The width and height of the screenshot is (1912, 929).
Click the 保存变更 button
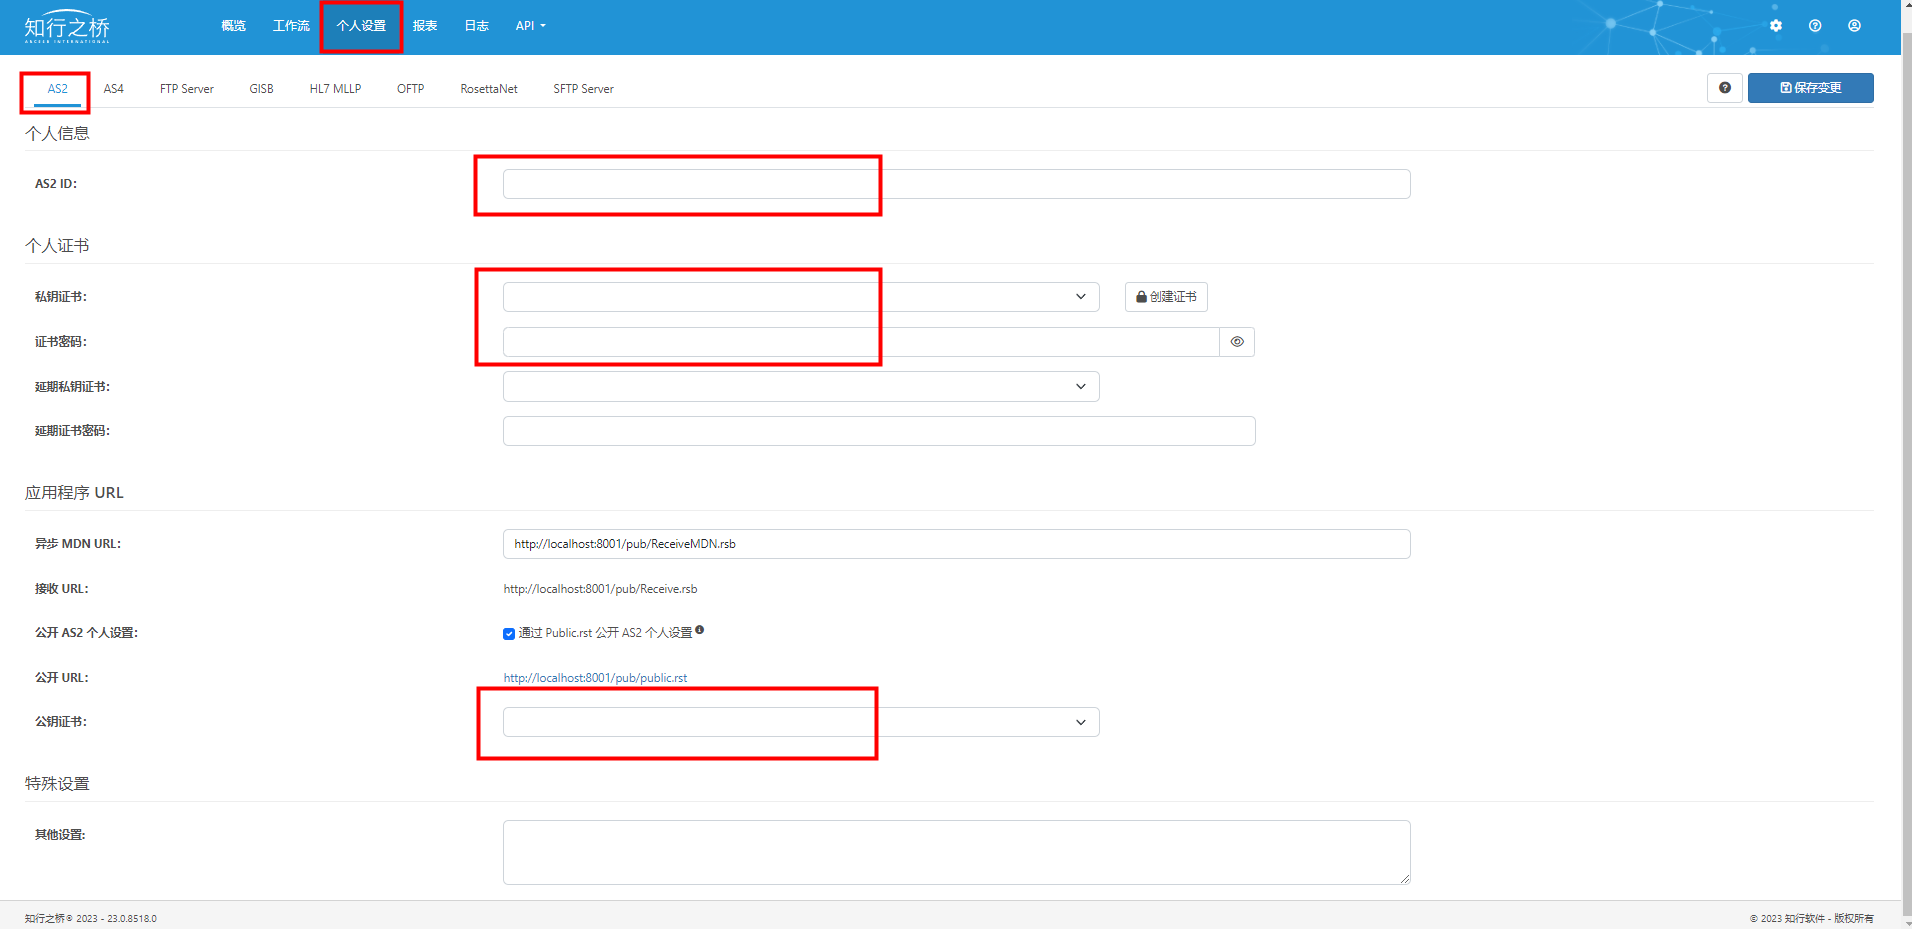click(1810, 88)
